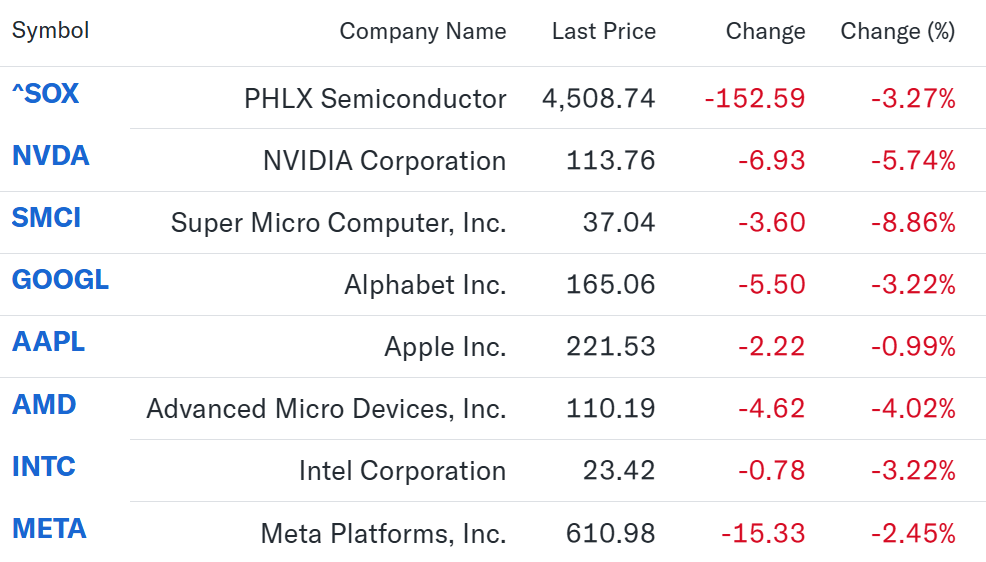Image resolution: width=986 pixels, height=562 pixels.
Task: Click the PHLX Semiconductor percent change -3.27%
Action: [913, 99]
